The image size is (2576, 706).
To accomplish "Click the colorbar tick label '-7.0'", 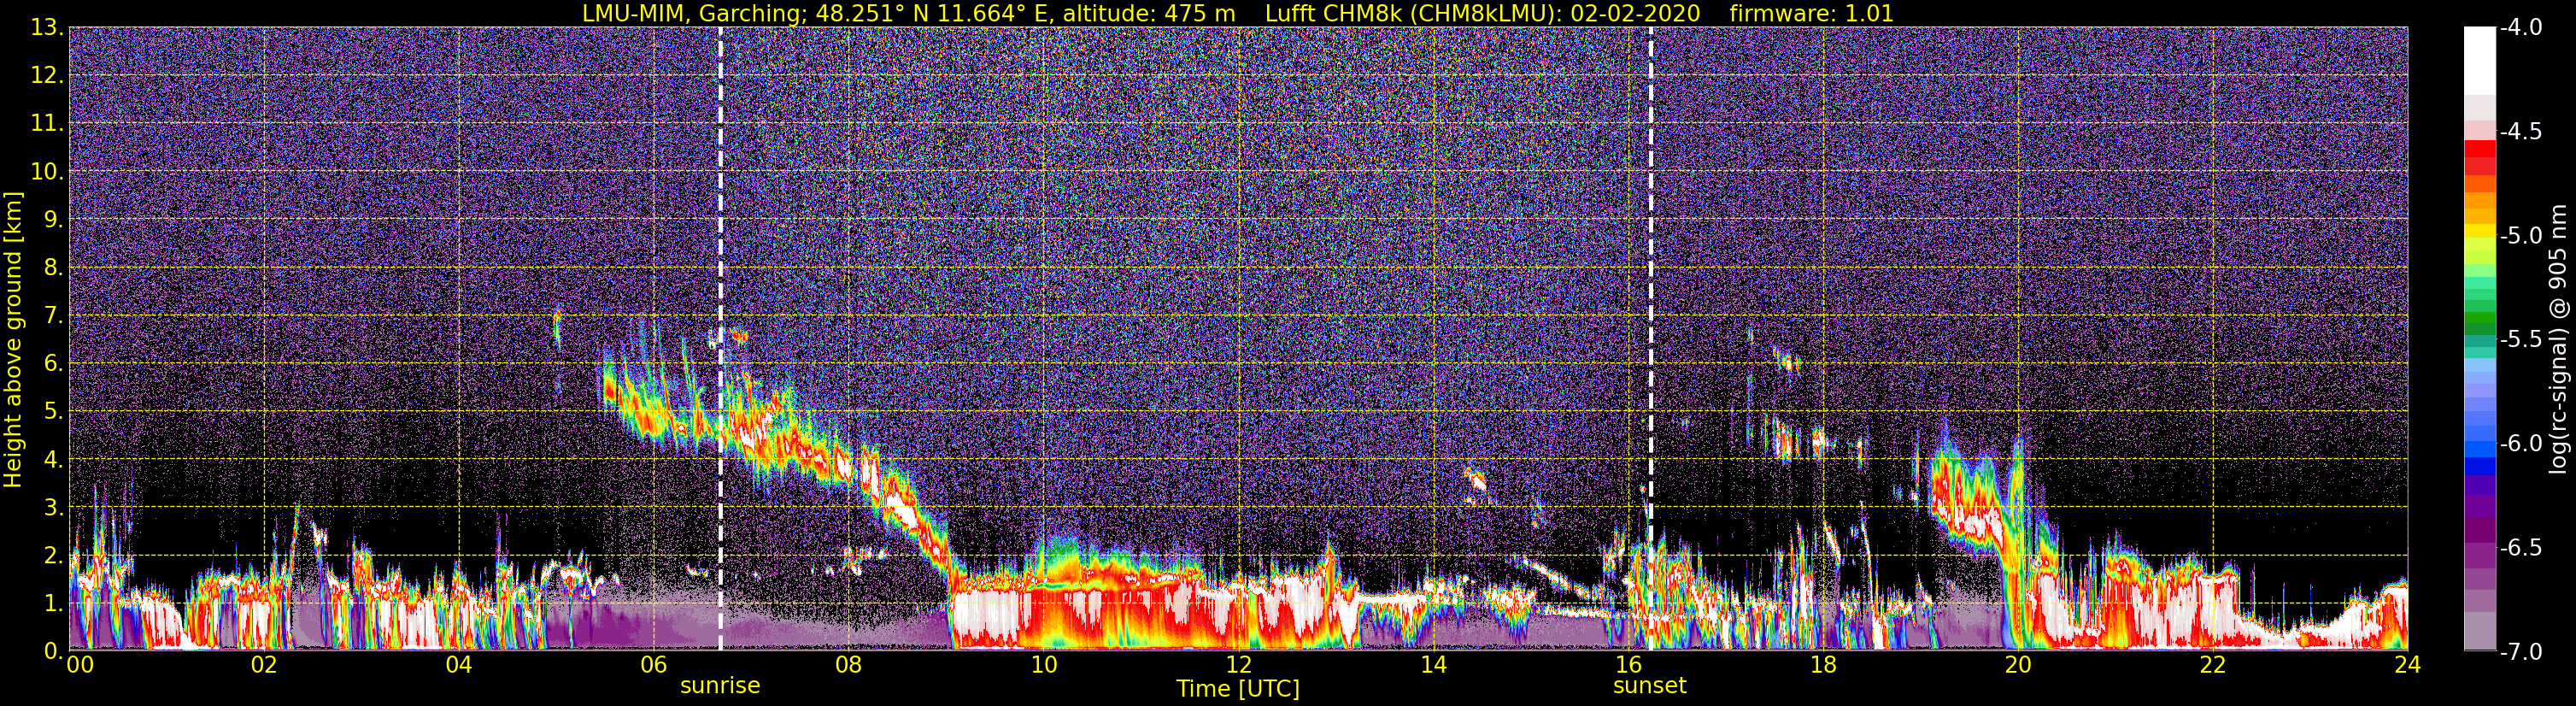I will click(2520, 652).
